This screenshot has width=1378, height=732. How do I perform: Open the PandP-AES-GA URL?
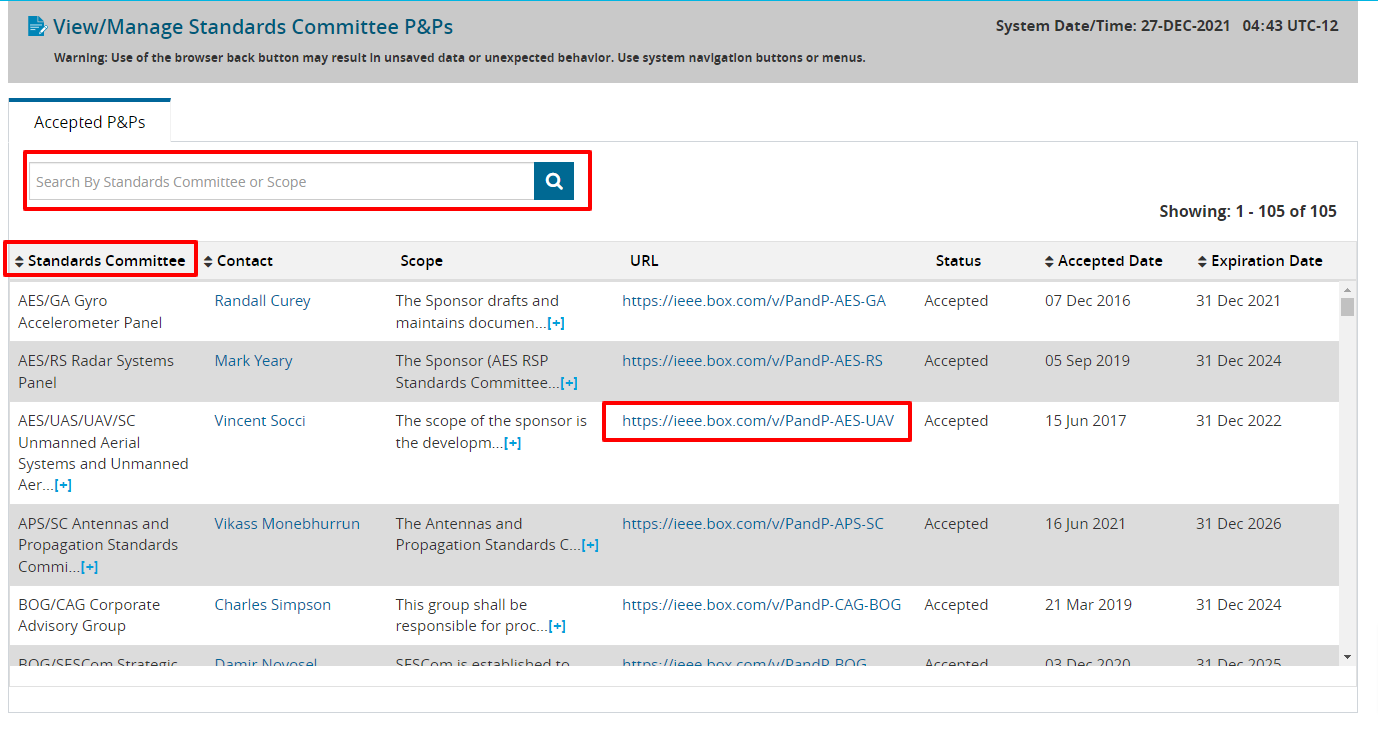[754, 301]
